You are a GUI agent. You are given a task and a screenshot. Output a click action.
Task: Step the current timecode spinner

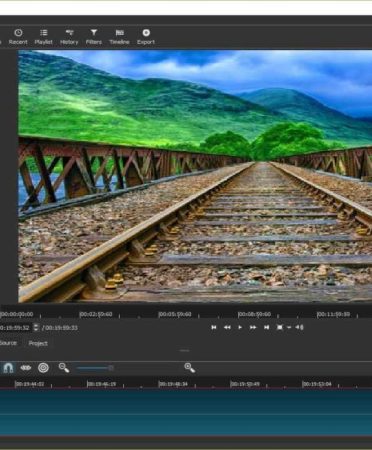(x=36, y=328)
